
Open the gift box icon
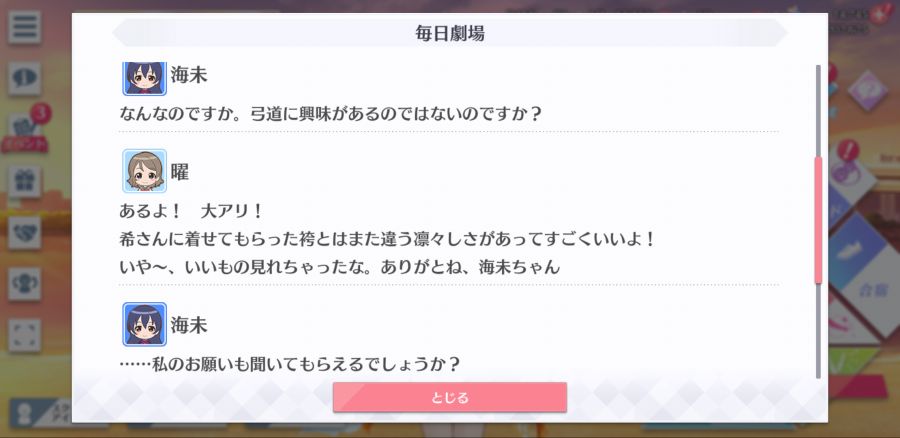[x=24, y=181]
